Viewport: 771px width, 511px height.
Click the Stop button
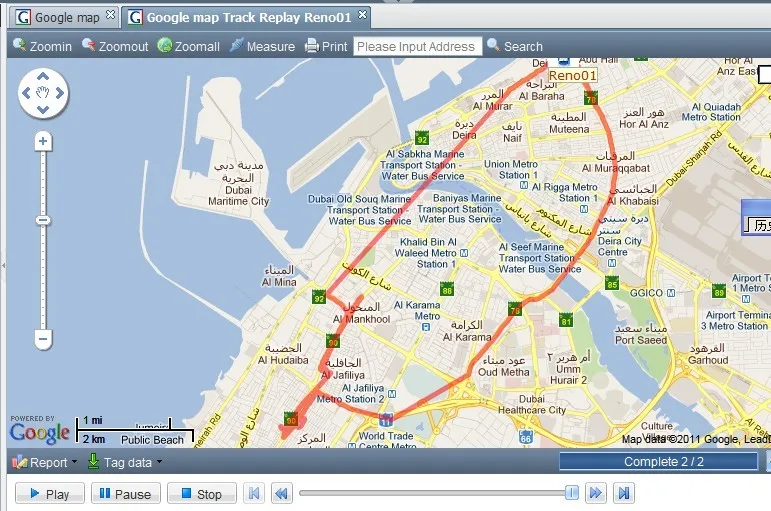pyautogui.click(x=202, y=494)
